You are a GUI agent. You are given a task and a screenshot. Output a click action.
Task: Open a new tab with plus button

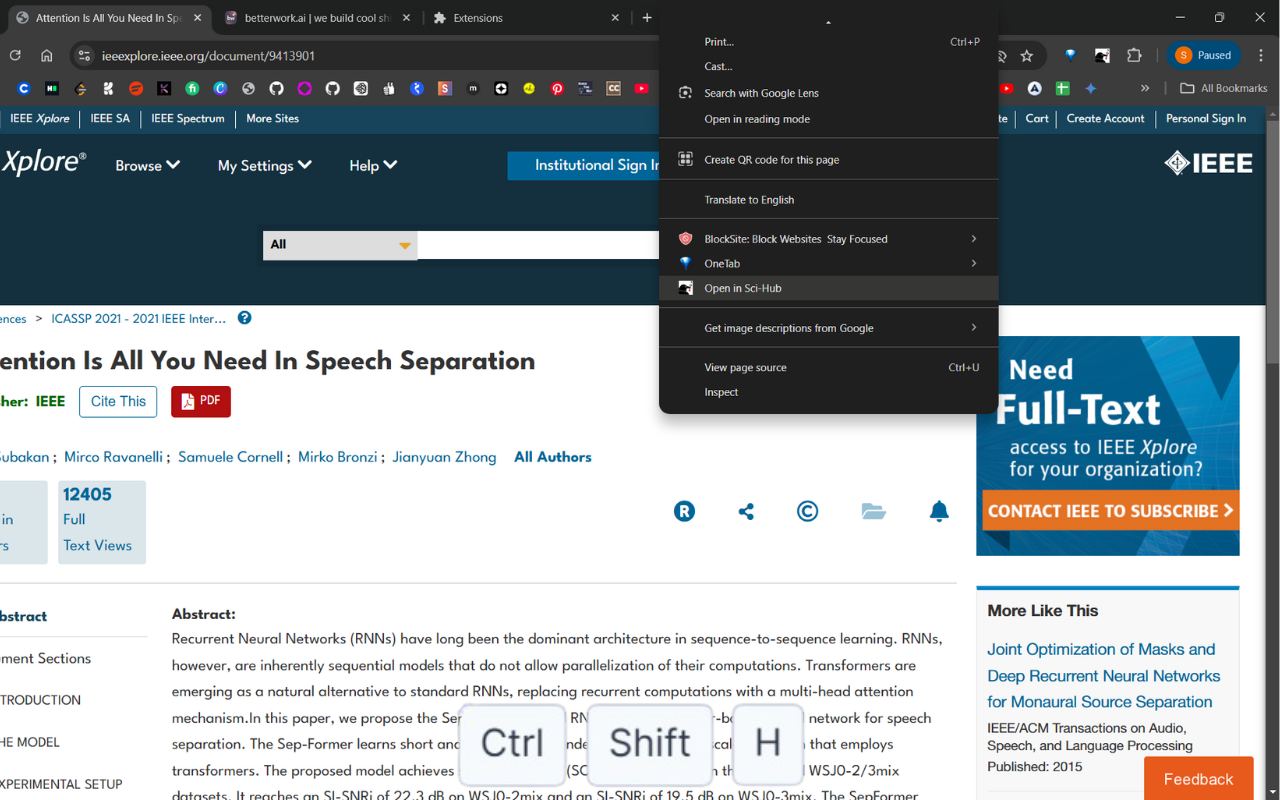[647, 18]
